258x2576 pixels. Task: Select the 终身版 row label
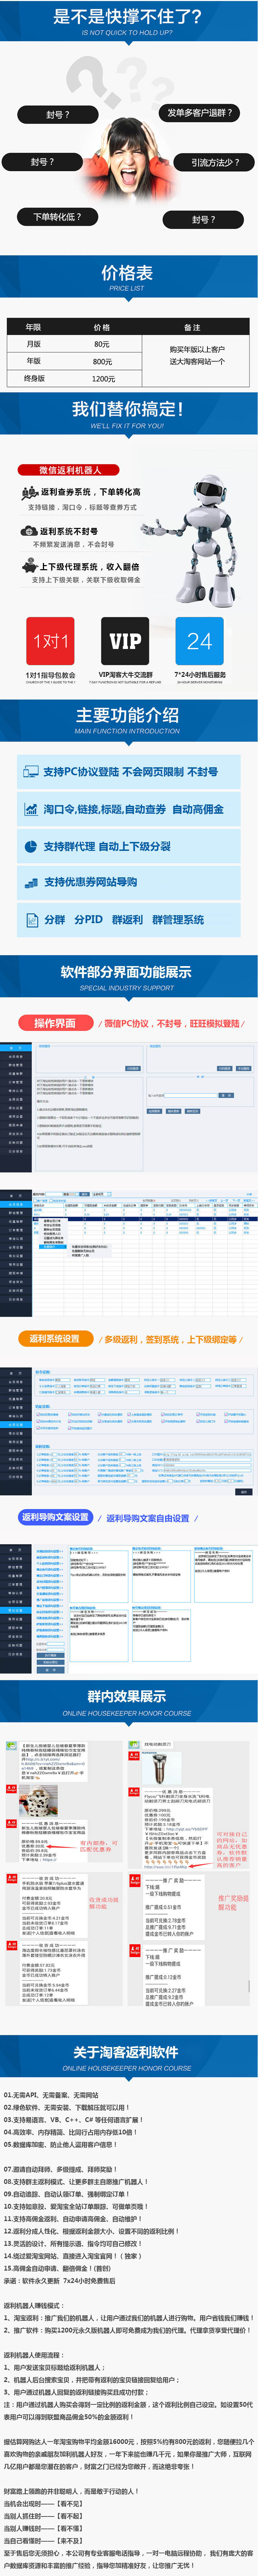coord(34,379)
